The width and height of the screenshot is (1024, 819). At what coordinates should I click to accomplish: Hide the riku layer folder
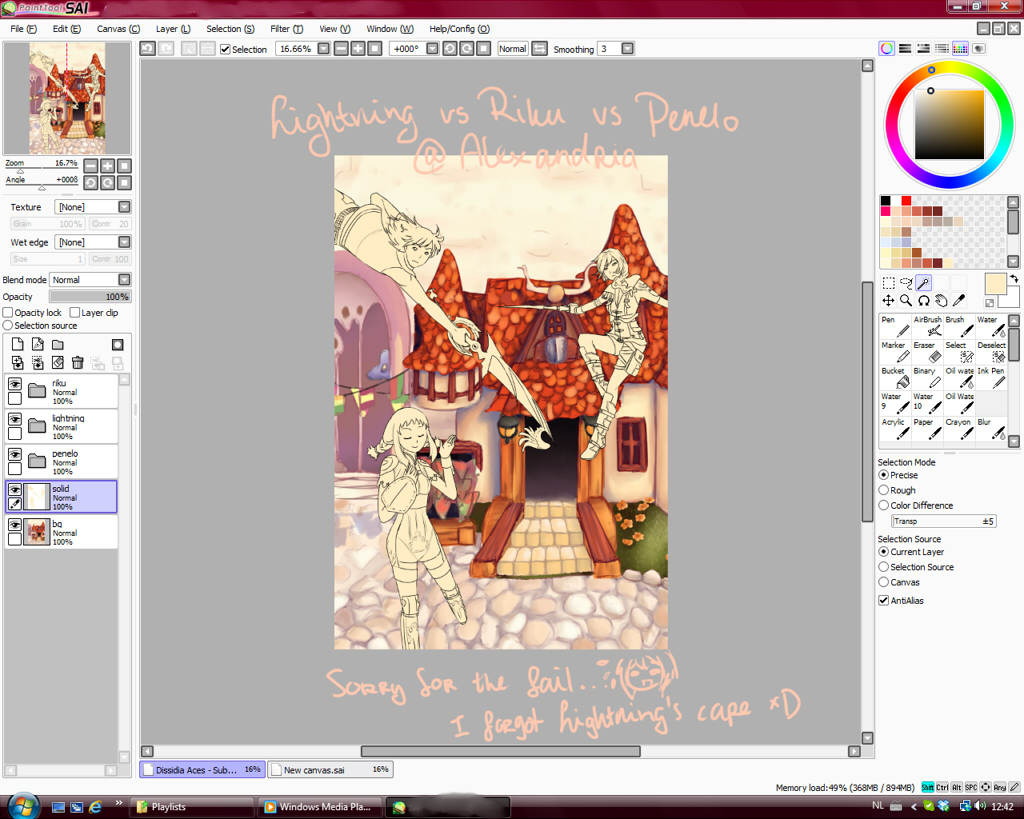pos(15,384)
